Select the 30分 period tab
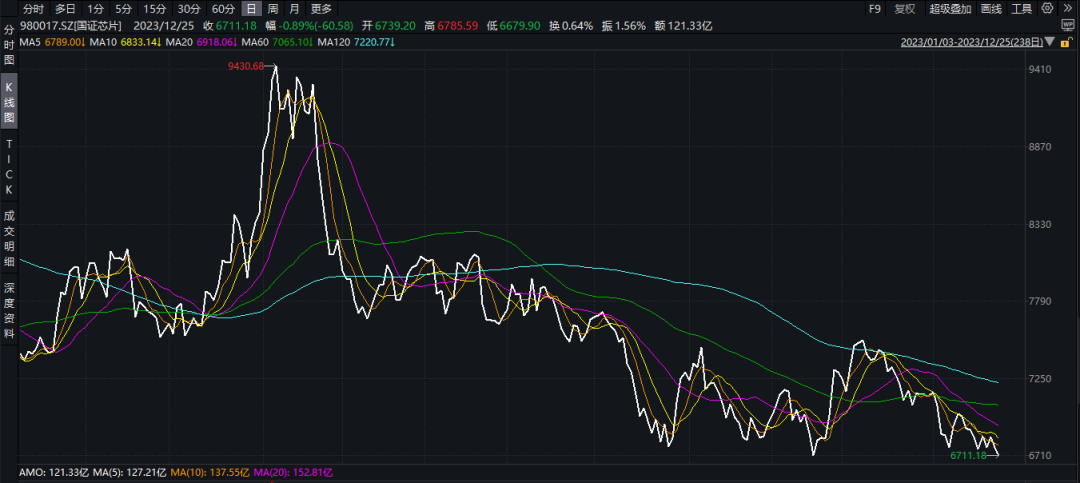Viewport: 1080px width, 483px height. pos(189,9)
